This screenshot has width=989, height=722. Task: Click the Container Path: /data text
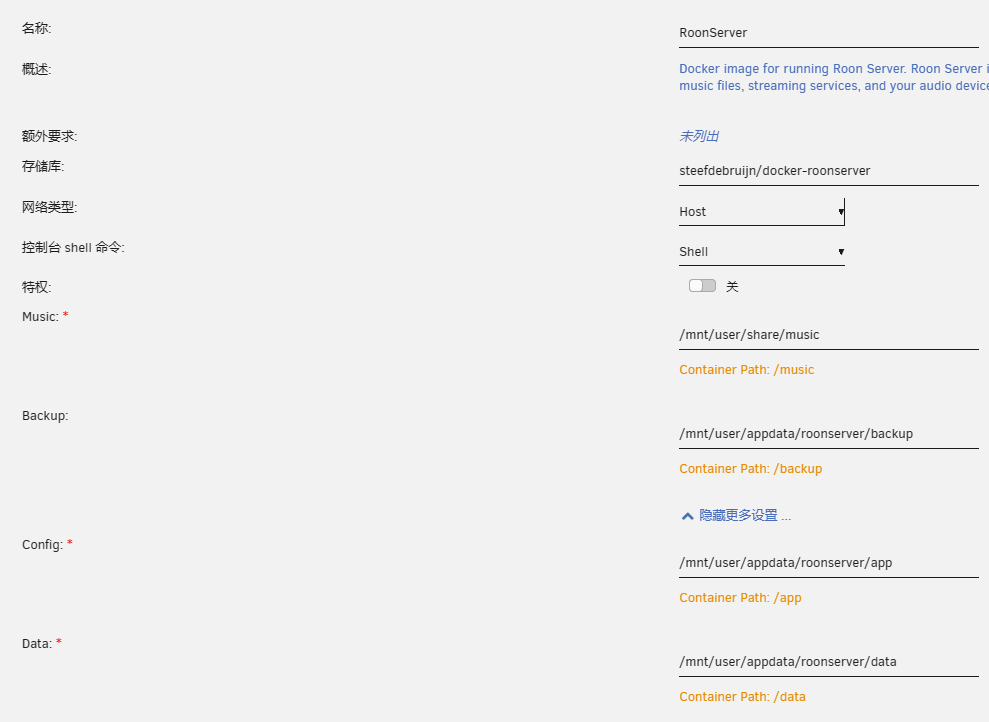click(x=742, y=697)
